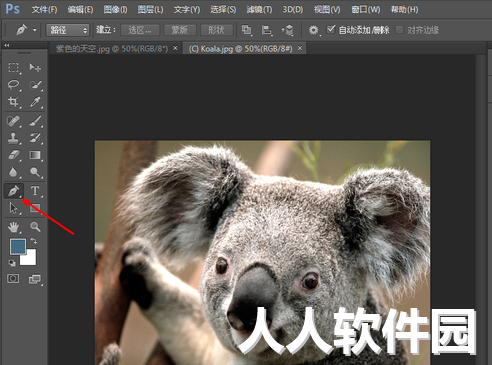Open path arrangement options
The image size is (492, 365).
pos(287,30)
